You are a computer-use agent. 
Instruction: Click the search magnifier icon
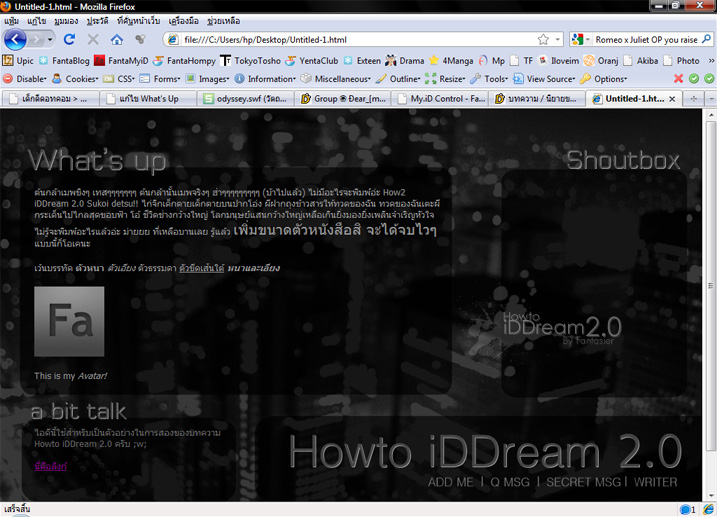tap(706, 39)
